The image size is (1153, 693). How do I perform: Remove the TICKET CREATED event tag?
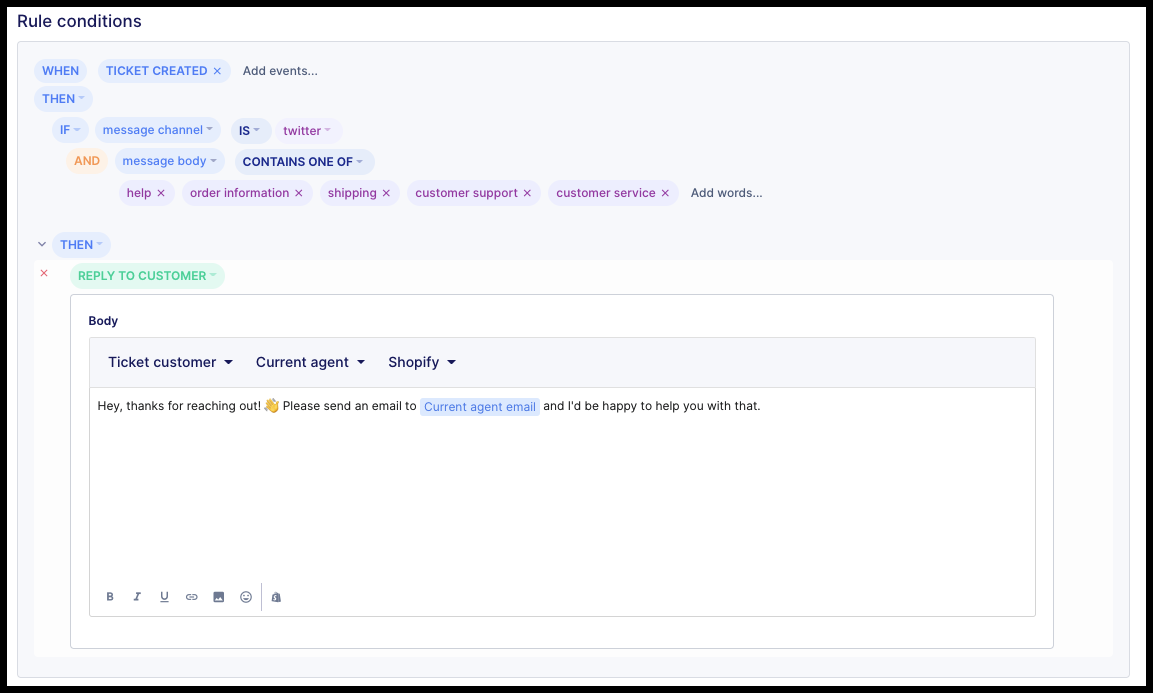[217, 71]
